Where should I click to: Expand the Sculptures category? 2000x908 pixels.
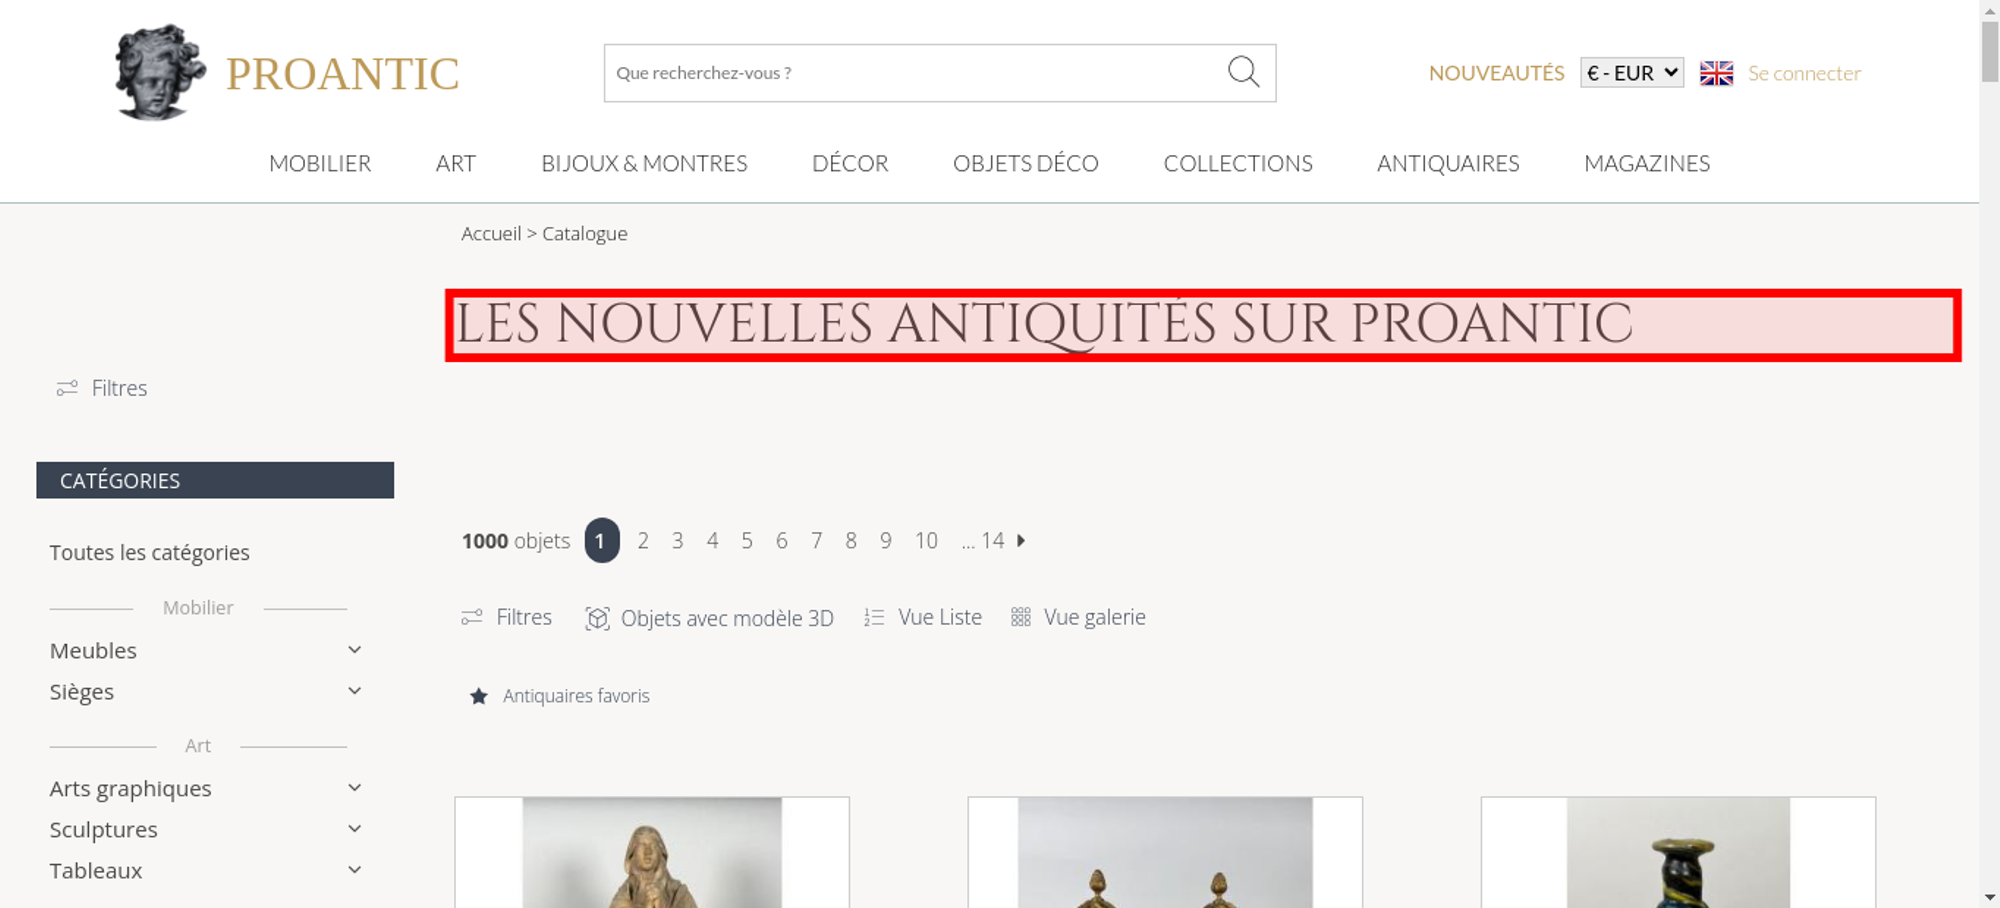[354, 829]
